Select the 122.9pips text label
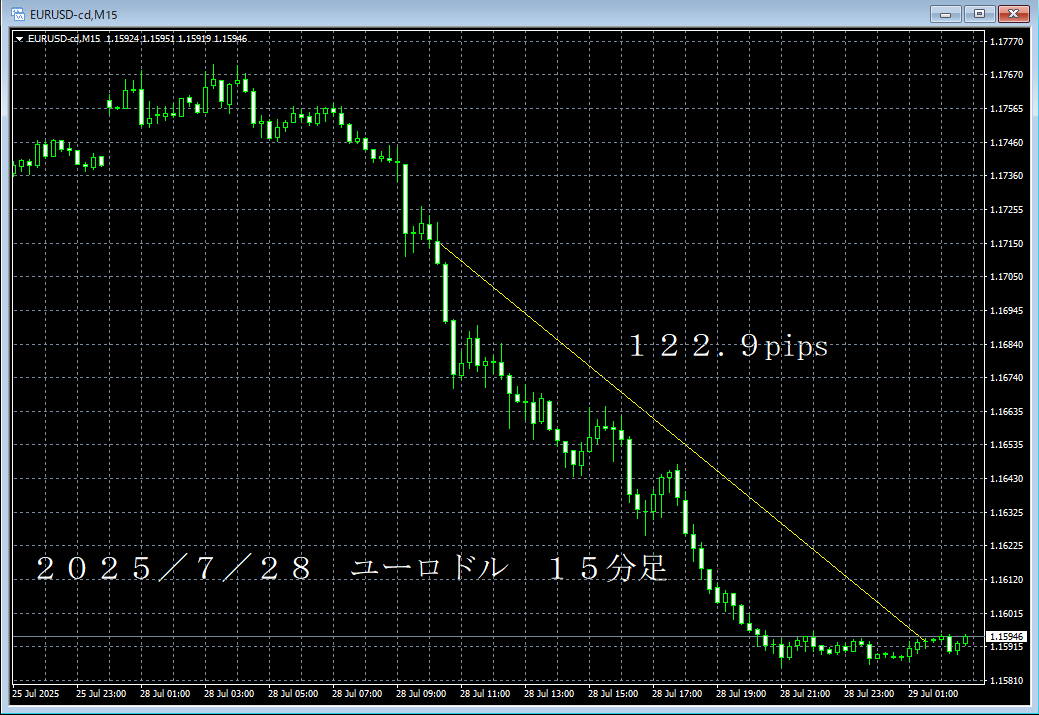 [x=728, y=347]
